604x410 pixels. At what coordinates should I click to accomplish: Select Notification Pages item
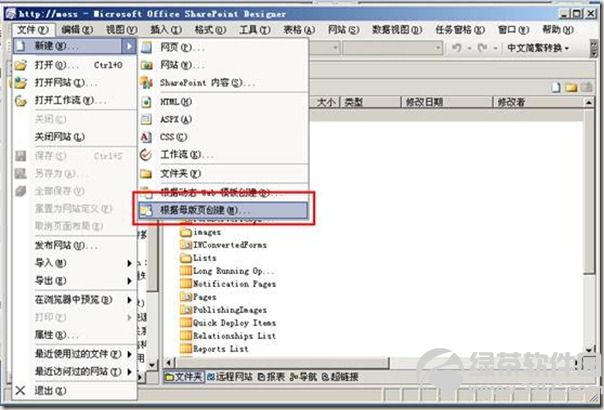(234, 284)
